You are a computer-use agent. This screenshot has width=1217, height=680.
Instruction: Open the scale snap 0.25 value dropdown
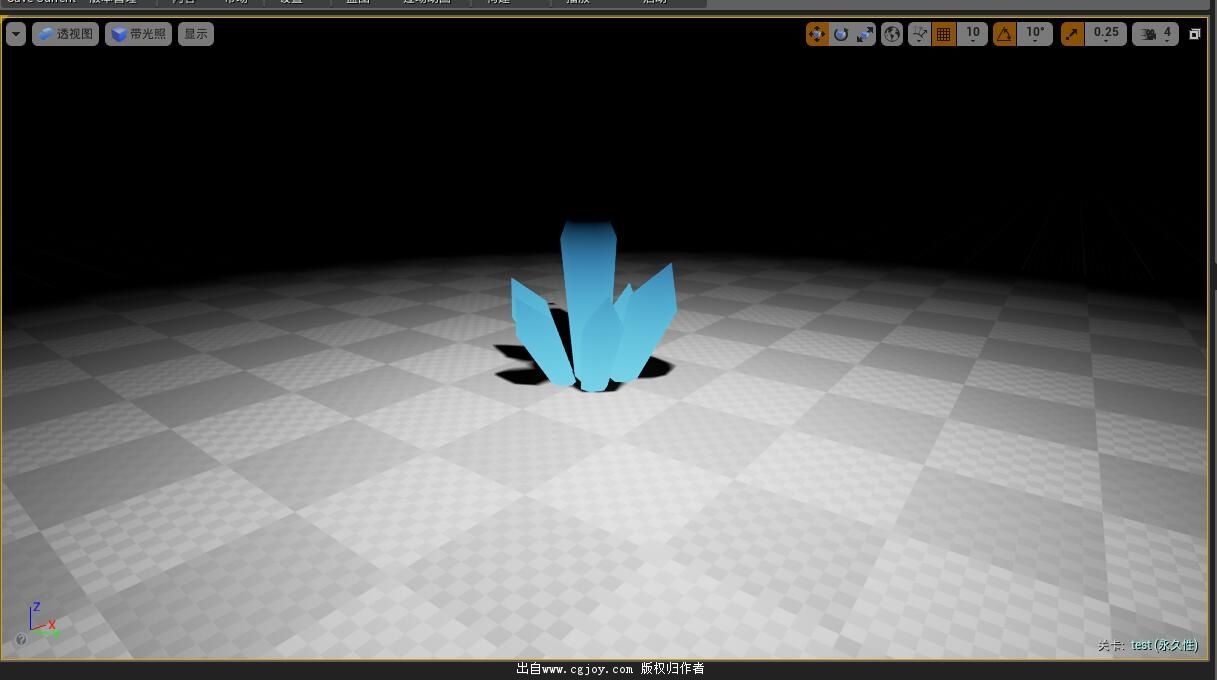pyautogui.click(x=1106, y=34)
